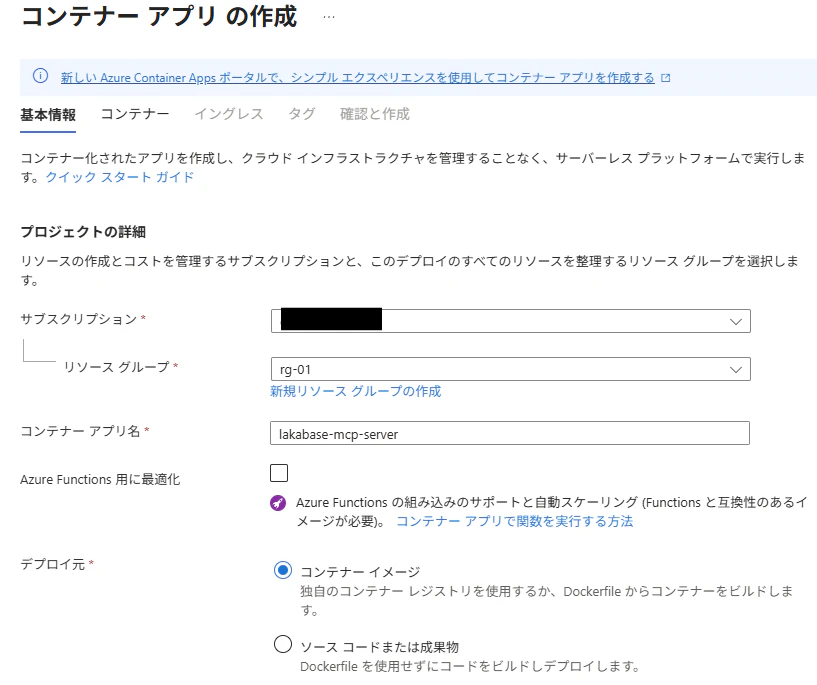Click the コンテナー アプリ の作成 page title

(x=159, y=16)
